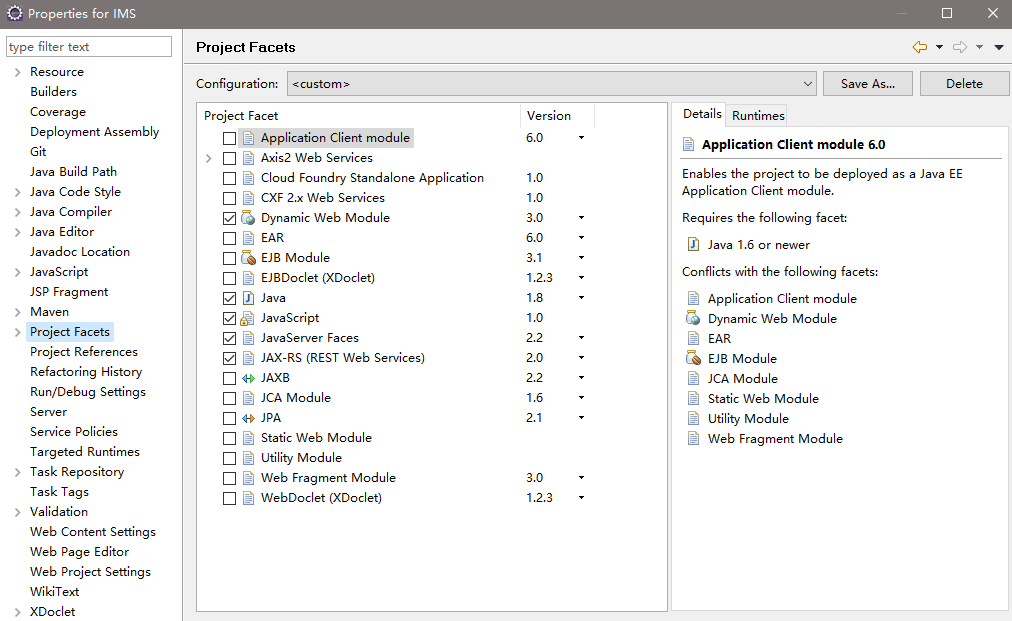Go back with the yellow back arrow
The width and height of the screenshot is (1012, 621).
tap(920, 46)
